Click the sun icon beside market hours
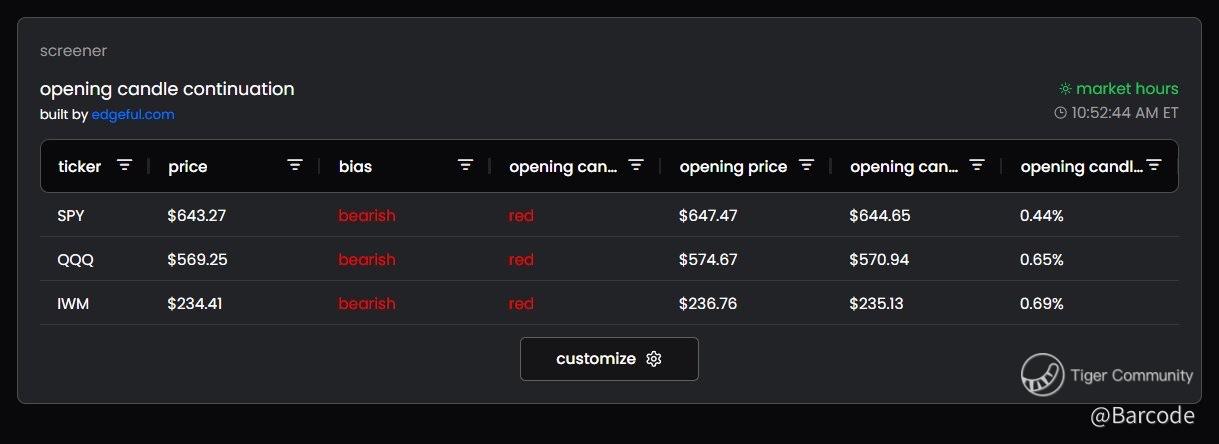1219x444 pixels. [1065, 89]
